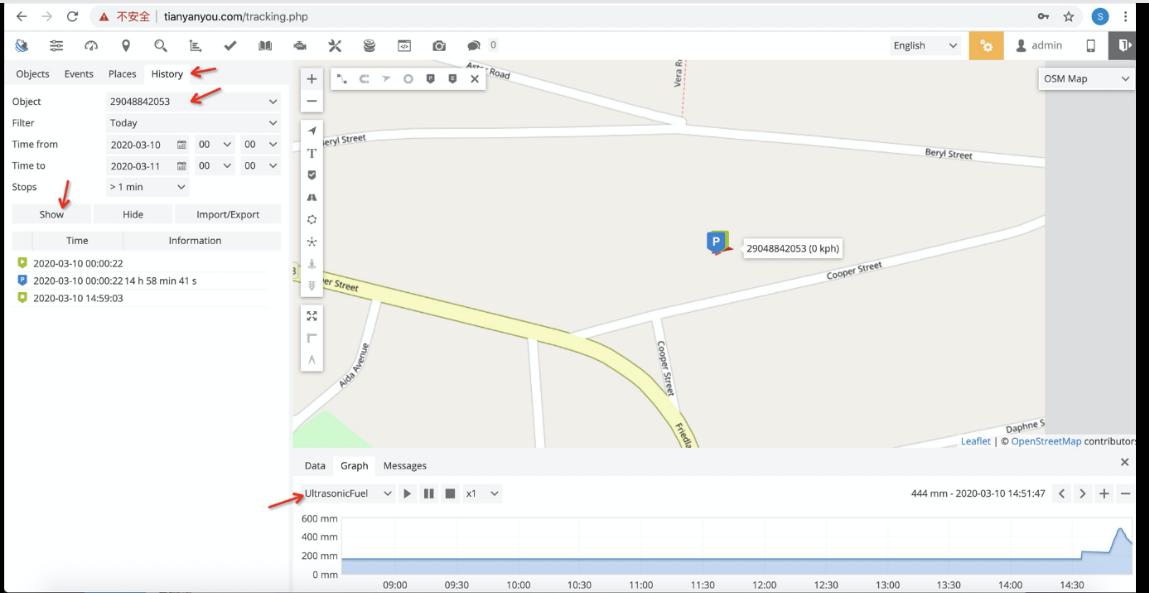Image resolution: width=1149 pixels, height=593 pixels.
Task: Click the parking P marker on map
Action: (717, 242)
